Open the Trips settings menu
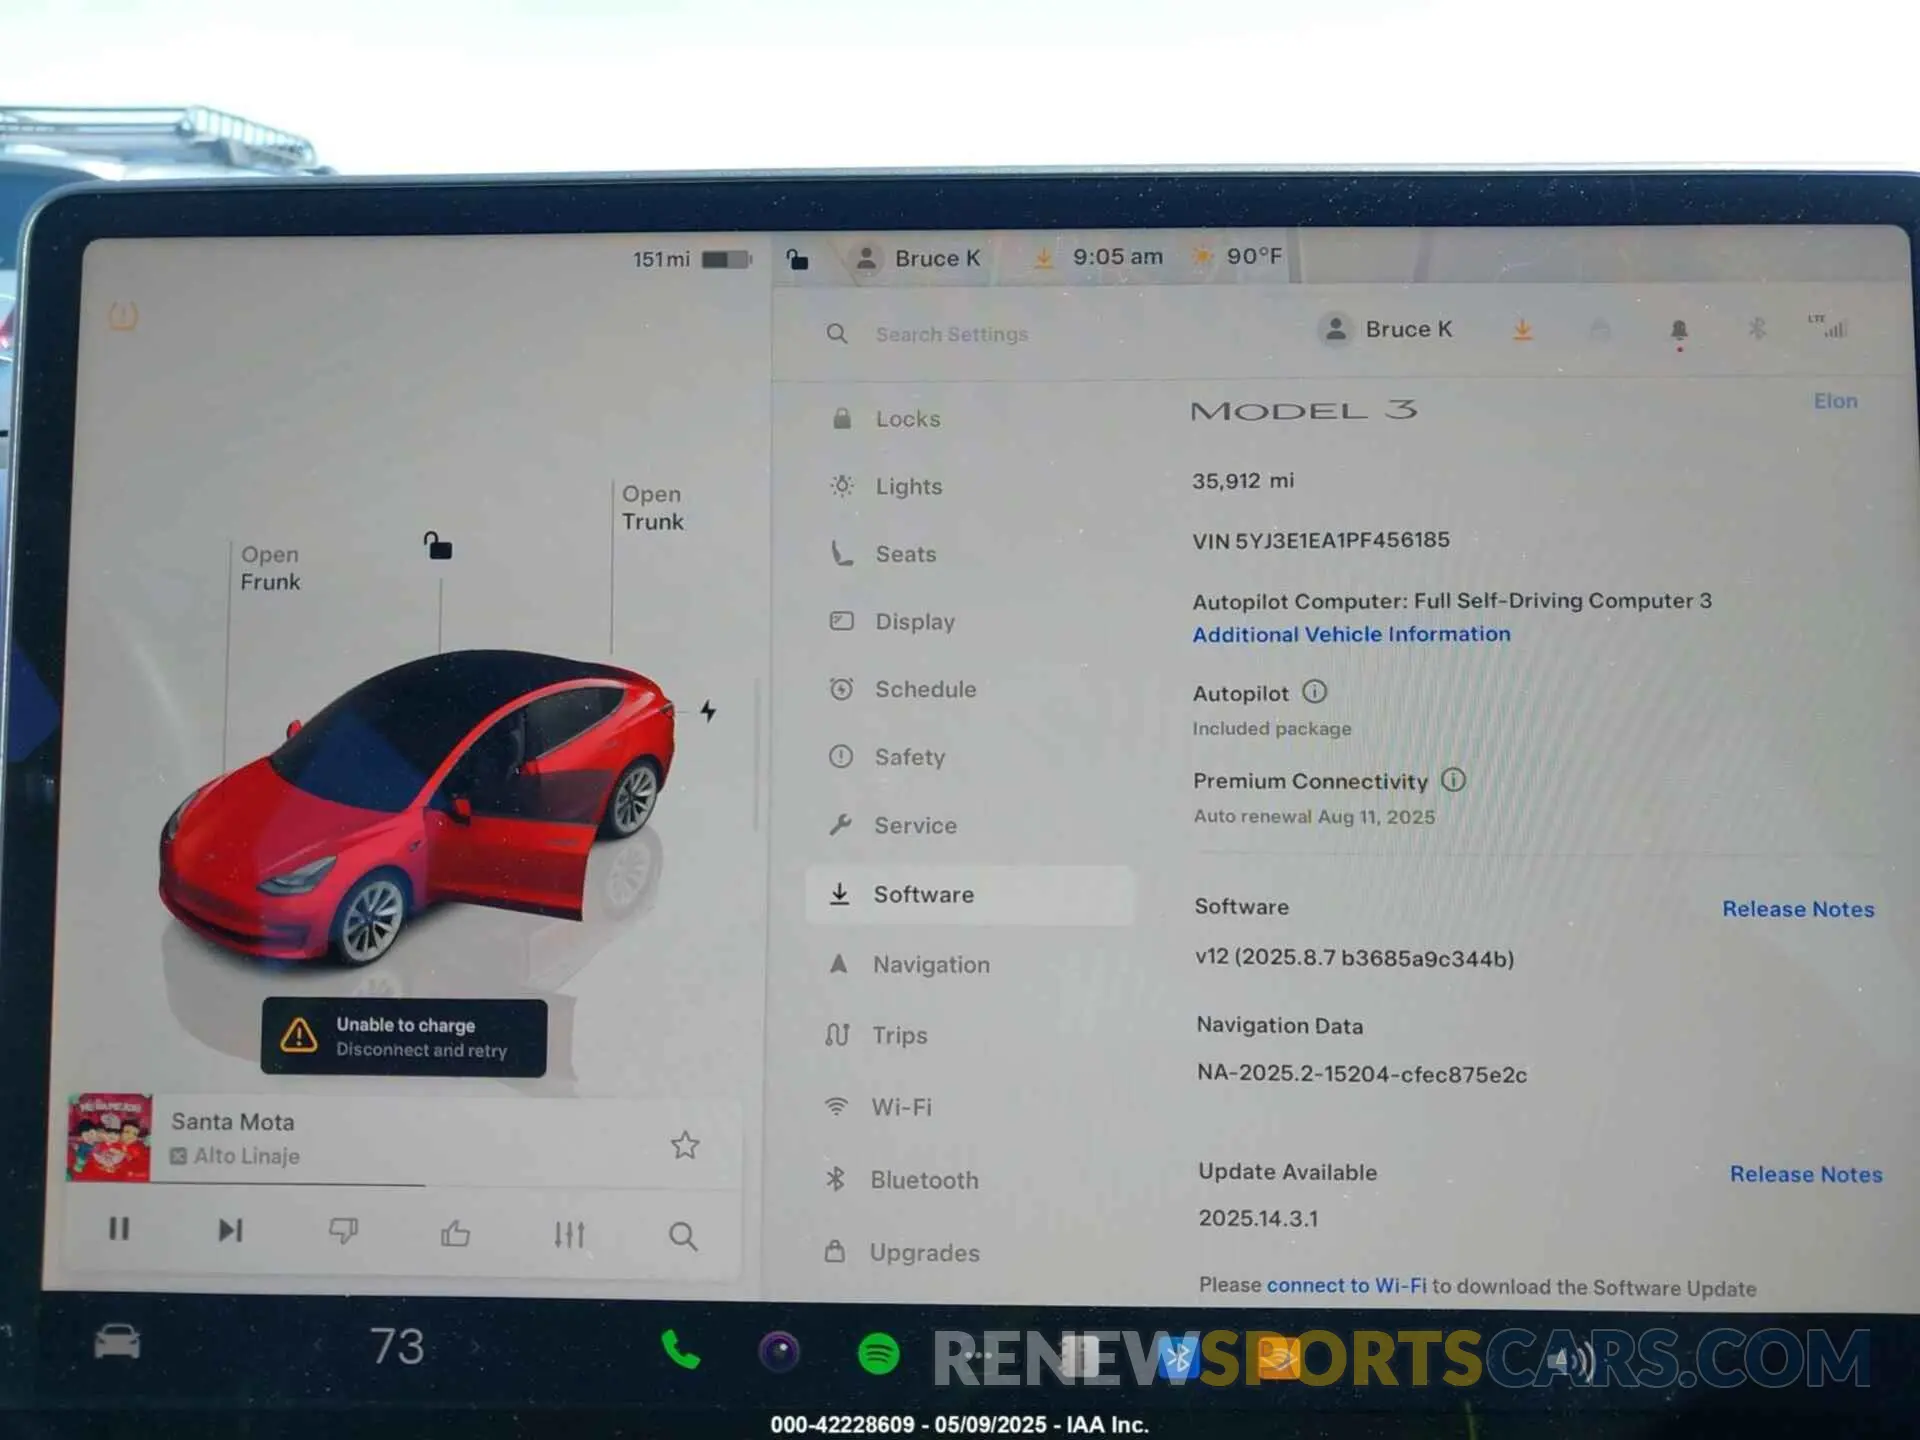The height and width of the screenshot is (1440, 1920). point(899,1035)
